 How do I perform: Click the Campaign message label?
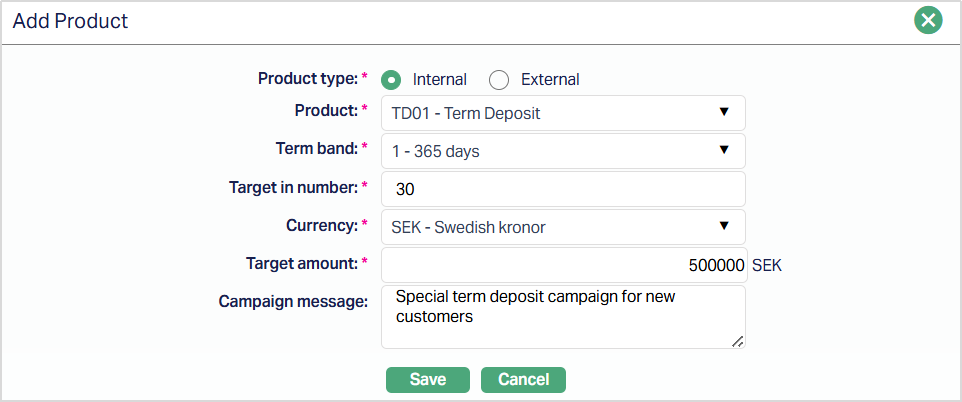point(294,301)
